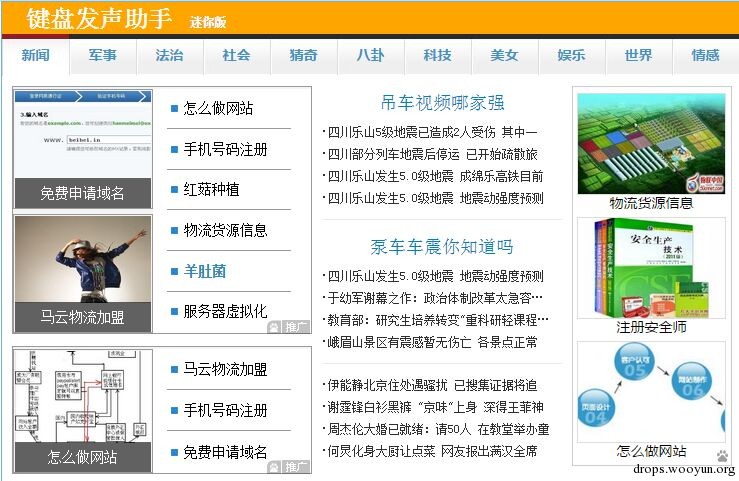739x481 pixels.
Task: Click the highlighted 羊肚菌 link
Action: [205, 271]
